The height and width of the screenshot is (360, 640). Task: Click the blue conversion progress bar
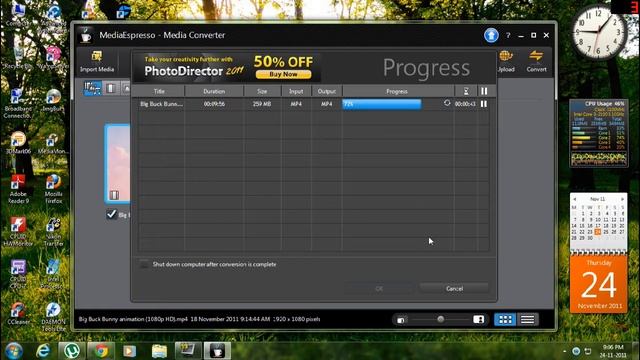click(x=382, y=104)
